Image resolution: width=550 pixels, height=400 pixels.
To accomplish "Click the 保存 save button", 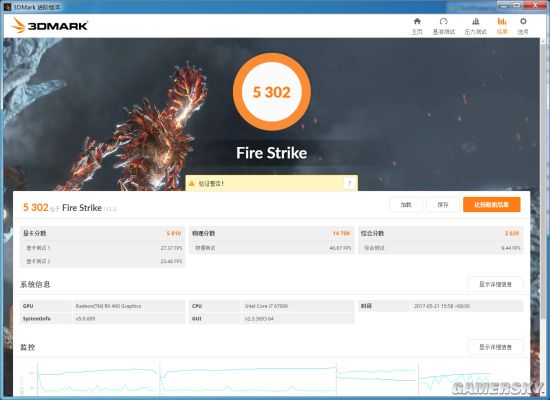I will pyautogui.click(x=443, y=205).
